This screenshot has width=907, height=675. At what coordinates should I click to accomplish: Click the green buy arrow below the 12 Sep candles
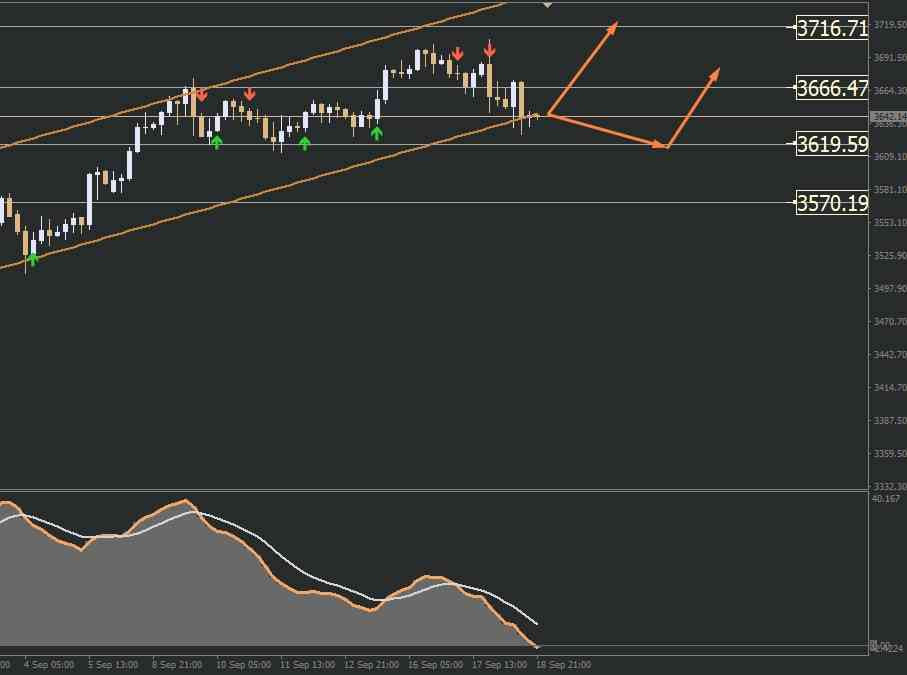point(377,134)
